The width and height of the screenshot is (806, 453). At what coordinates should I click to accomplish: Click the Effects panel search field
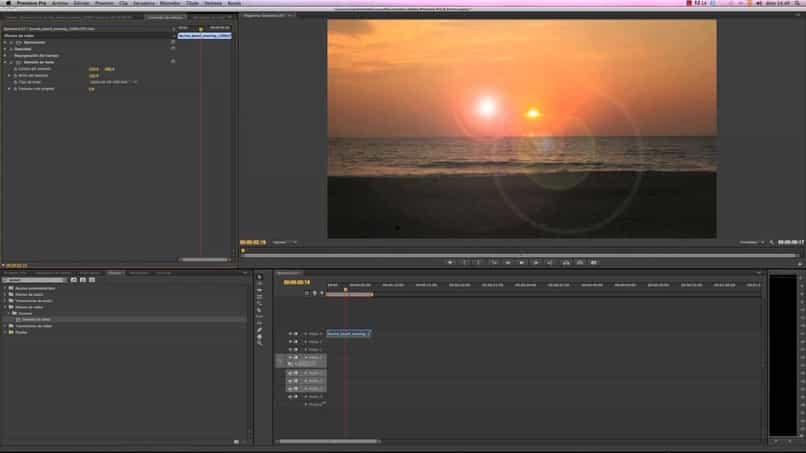34,280
